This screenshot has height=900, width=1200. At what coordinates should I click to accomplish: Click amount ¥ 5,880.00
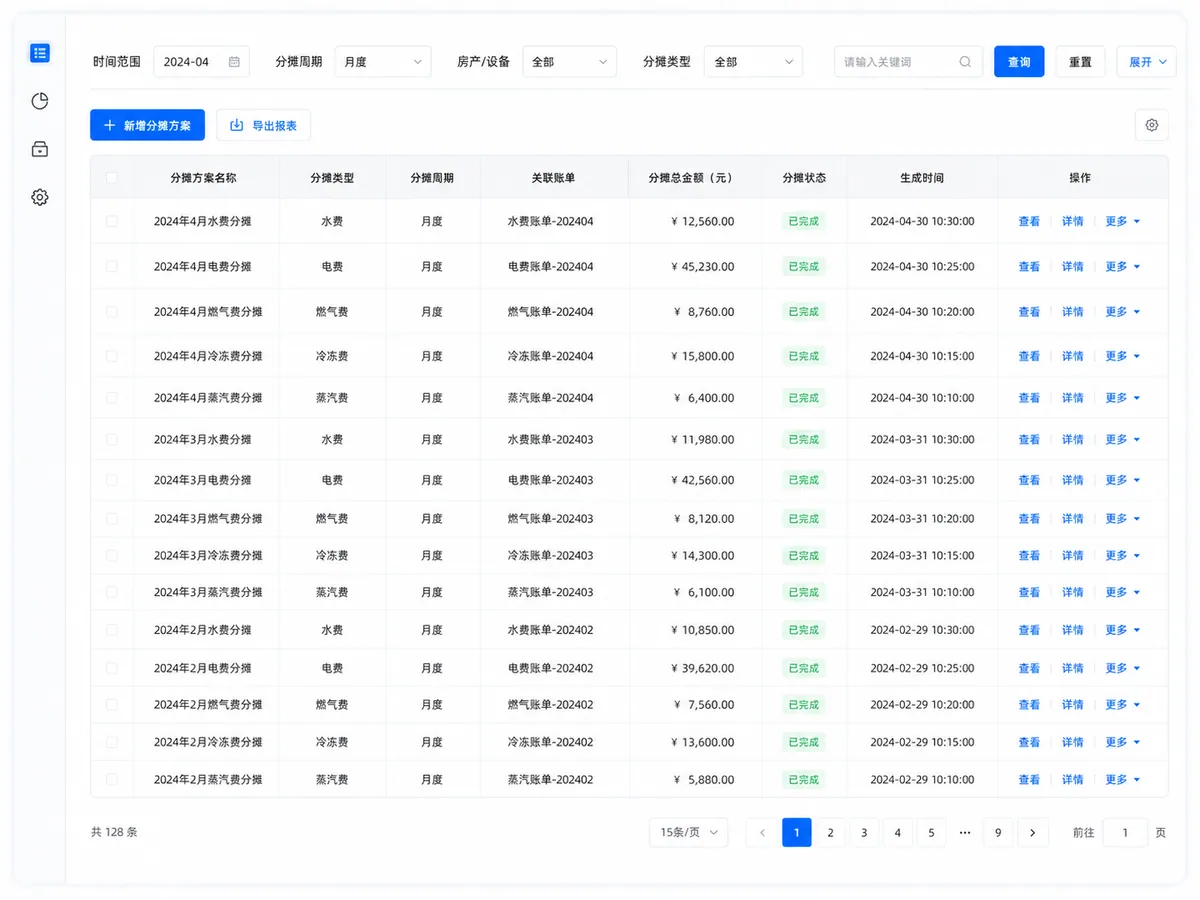tap(705, 780)
